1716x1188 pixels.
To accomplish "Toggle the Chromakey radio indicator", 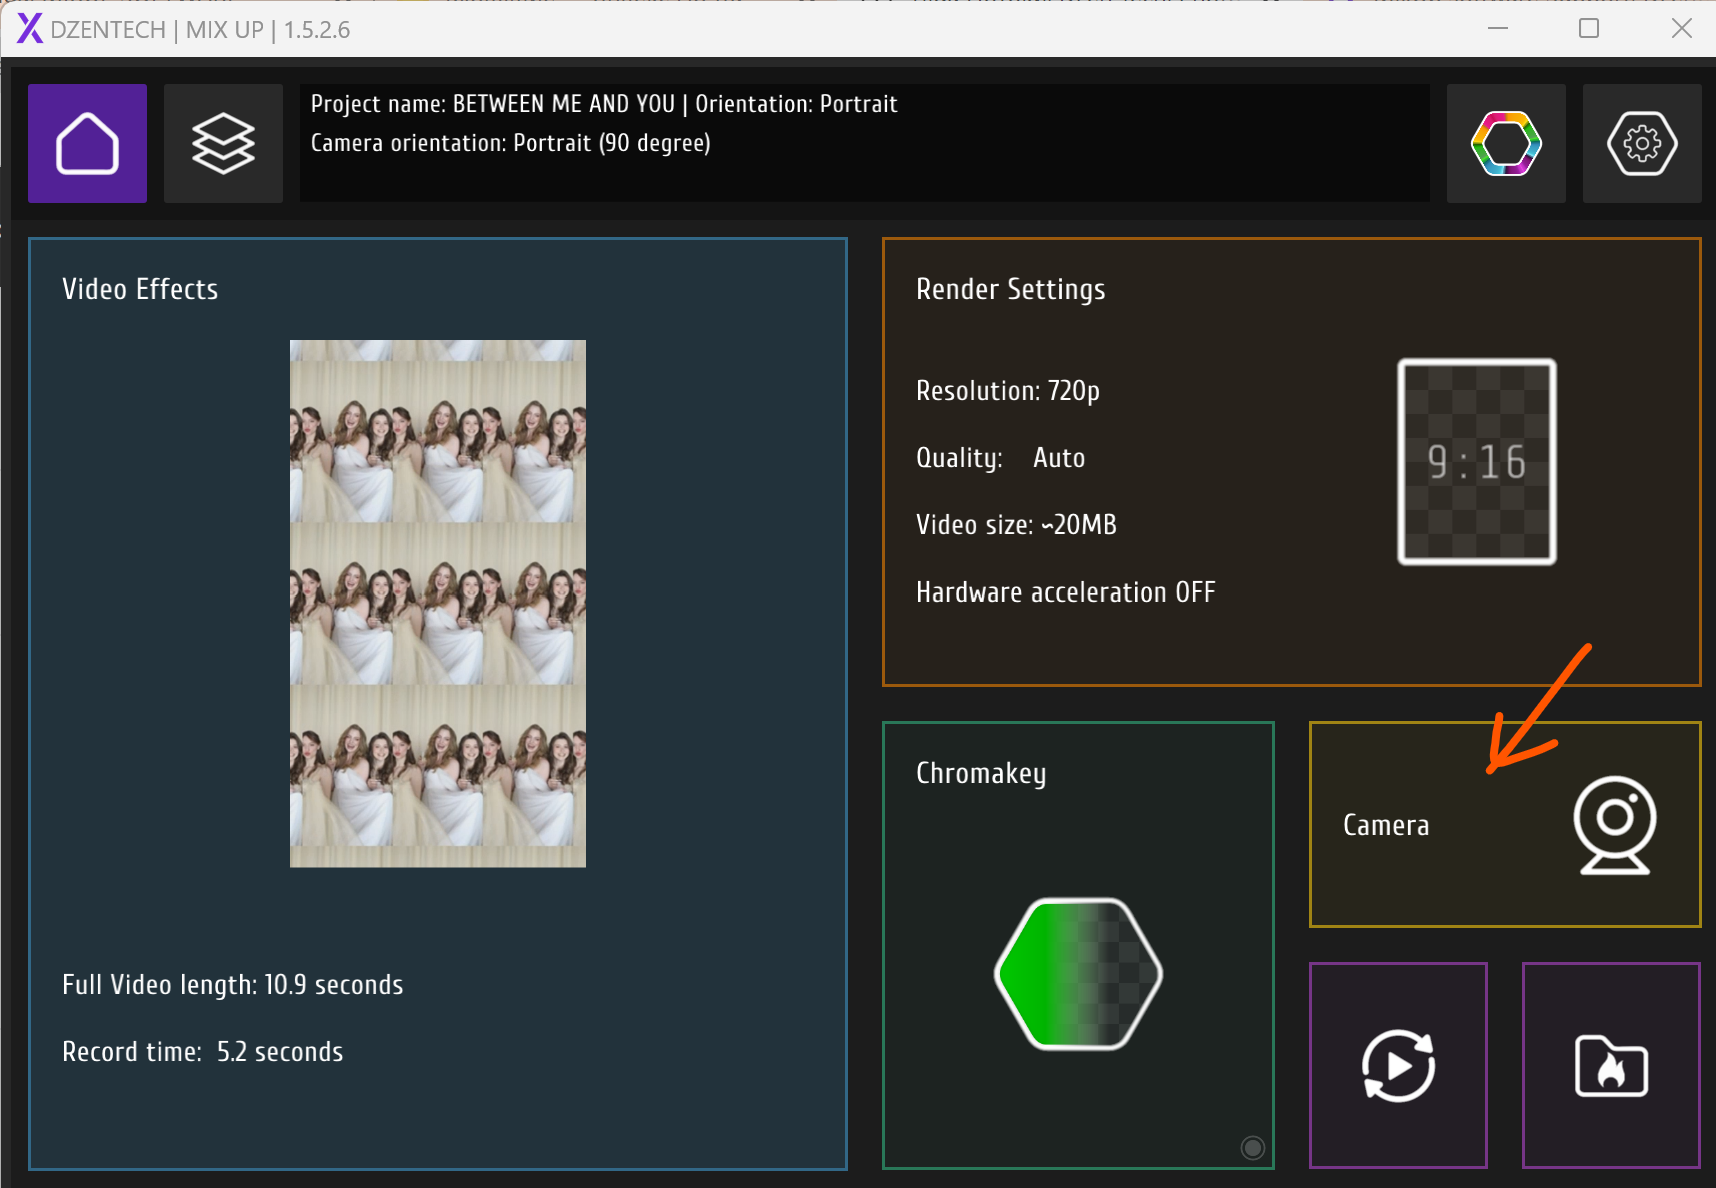I will coord(1252,1147).
